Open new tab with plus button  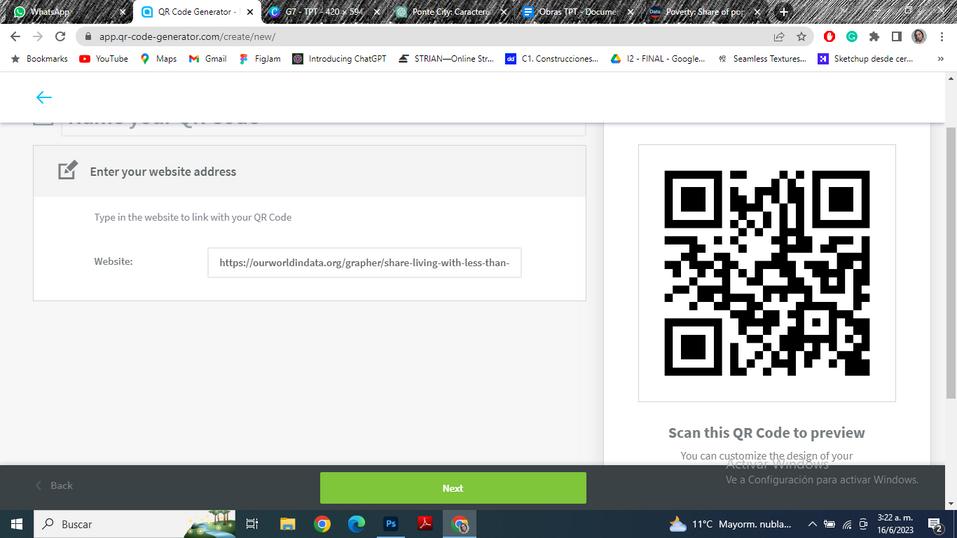[784, 12]
